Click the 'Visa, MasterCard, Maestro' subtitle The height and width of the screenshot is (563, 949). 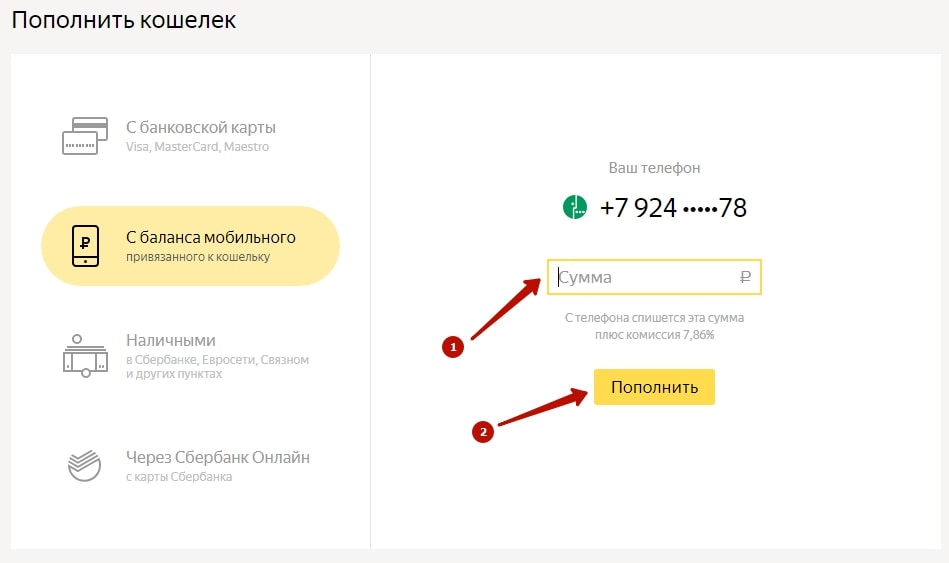click(197, 147)
